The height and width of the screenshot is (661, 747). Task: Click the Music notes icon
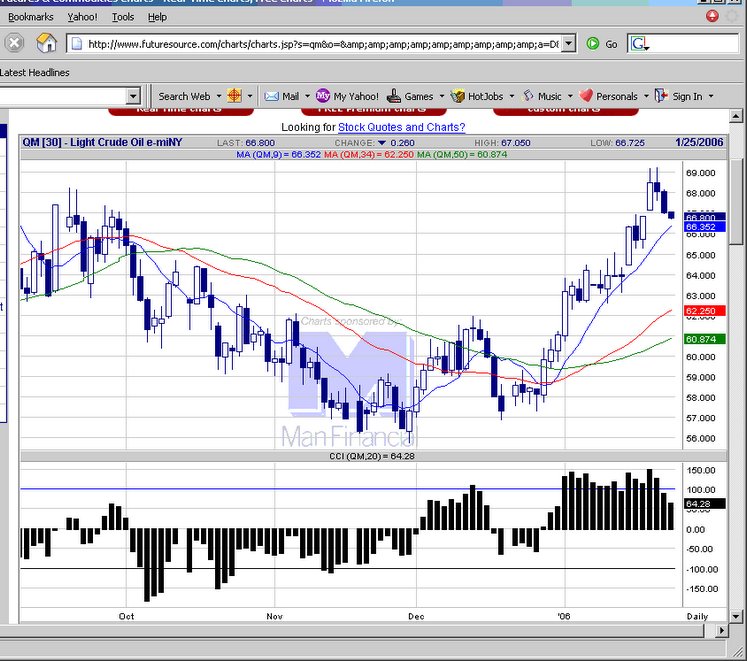coord(528,96)
